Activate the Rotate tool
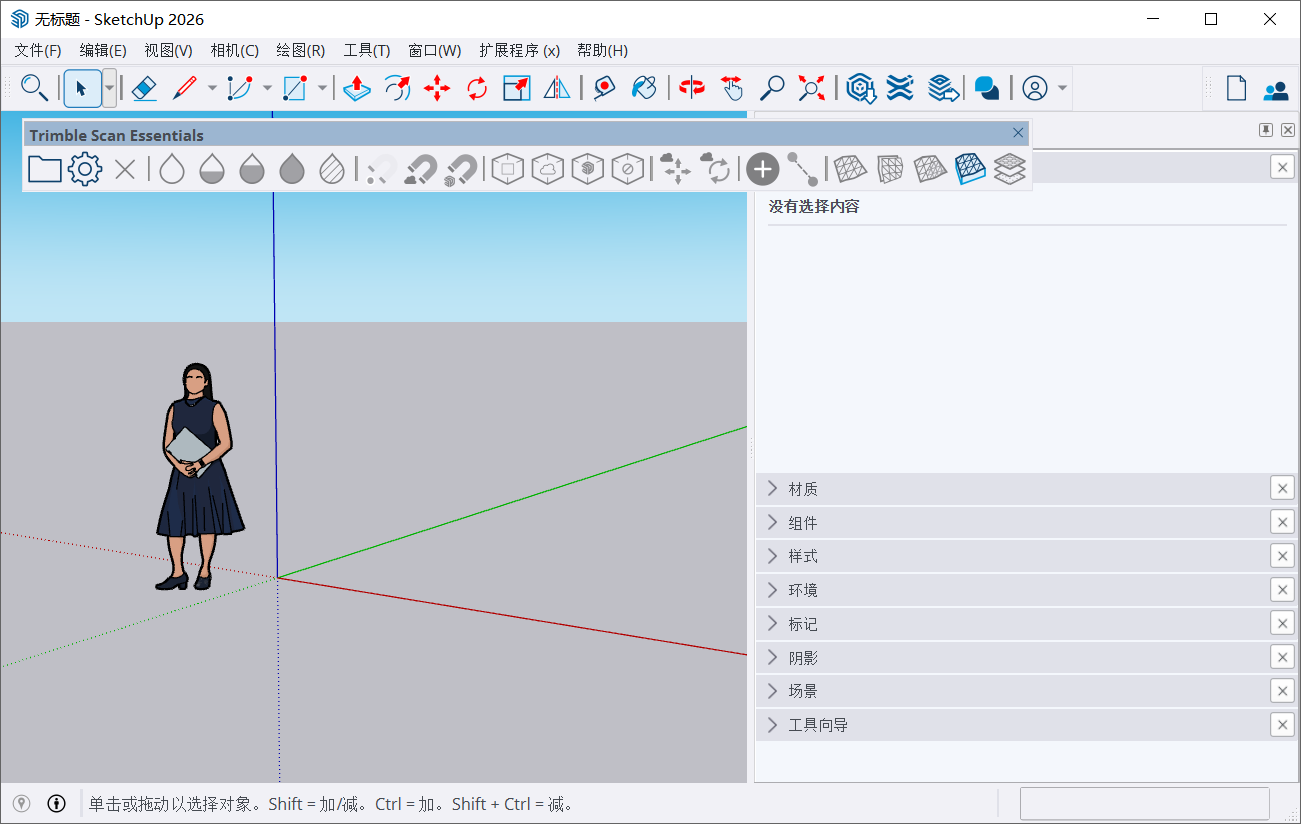 477,88
